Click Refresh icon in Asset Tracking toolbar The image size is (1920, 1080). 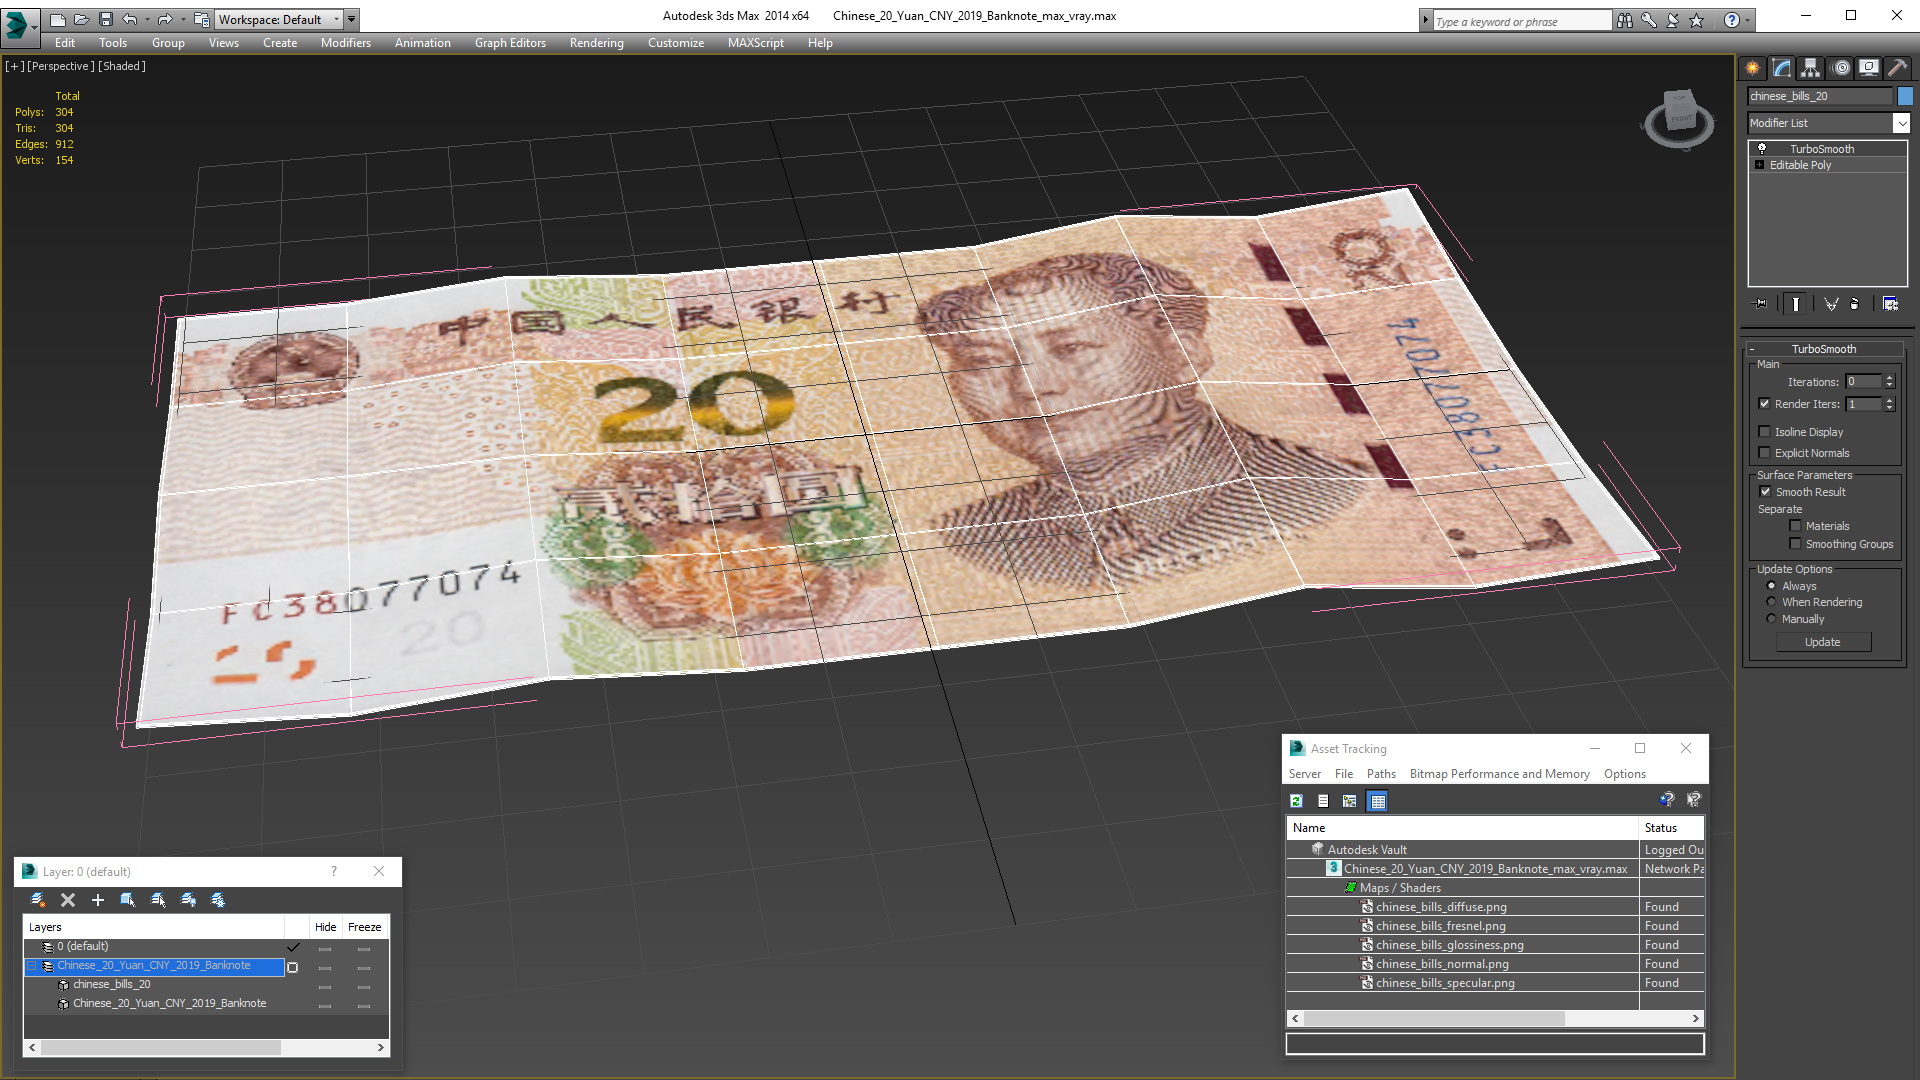tap(1297, 801)
